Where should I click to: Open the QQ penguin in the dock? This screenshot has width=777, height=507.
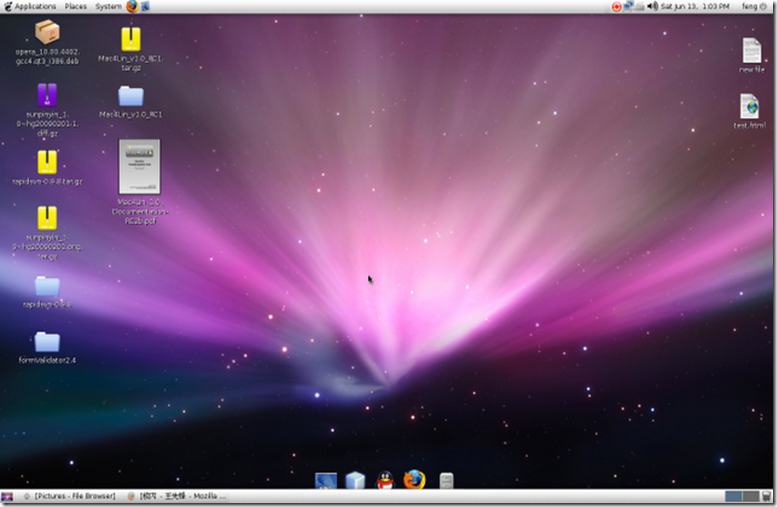click(x=385, y=480)
